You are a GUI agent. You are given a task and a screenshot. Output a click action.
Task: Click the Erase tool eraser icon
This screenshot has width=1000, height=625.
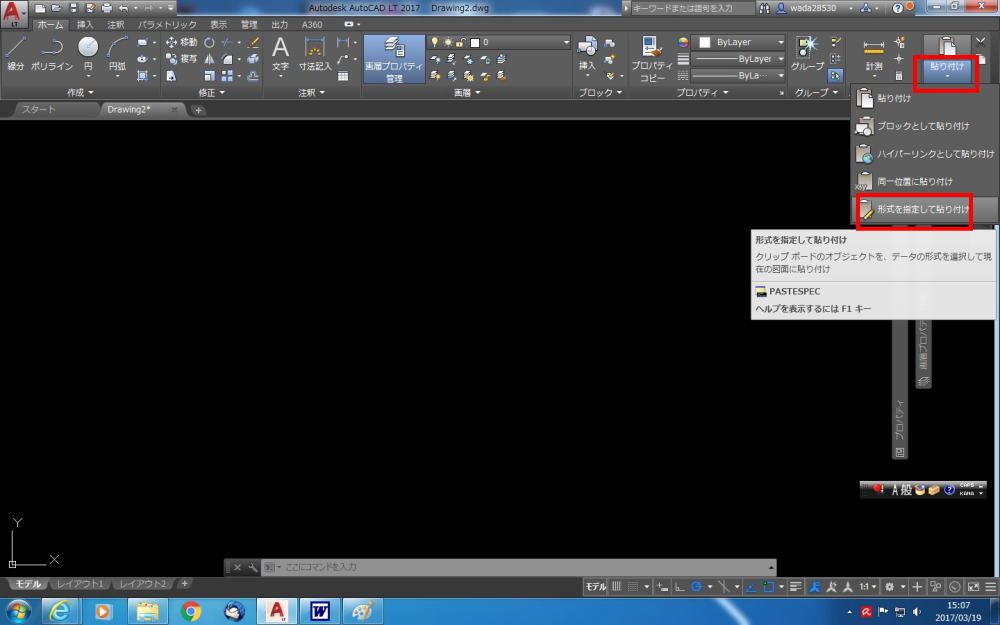click(253, 43)
